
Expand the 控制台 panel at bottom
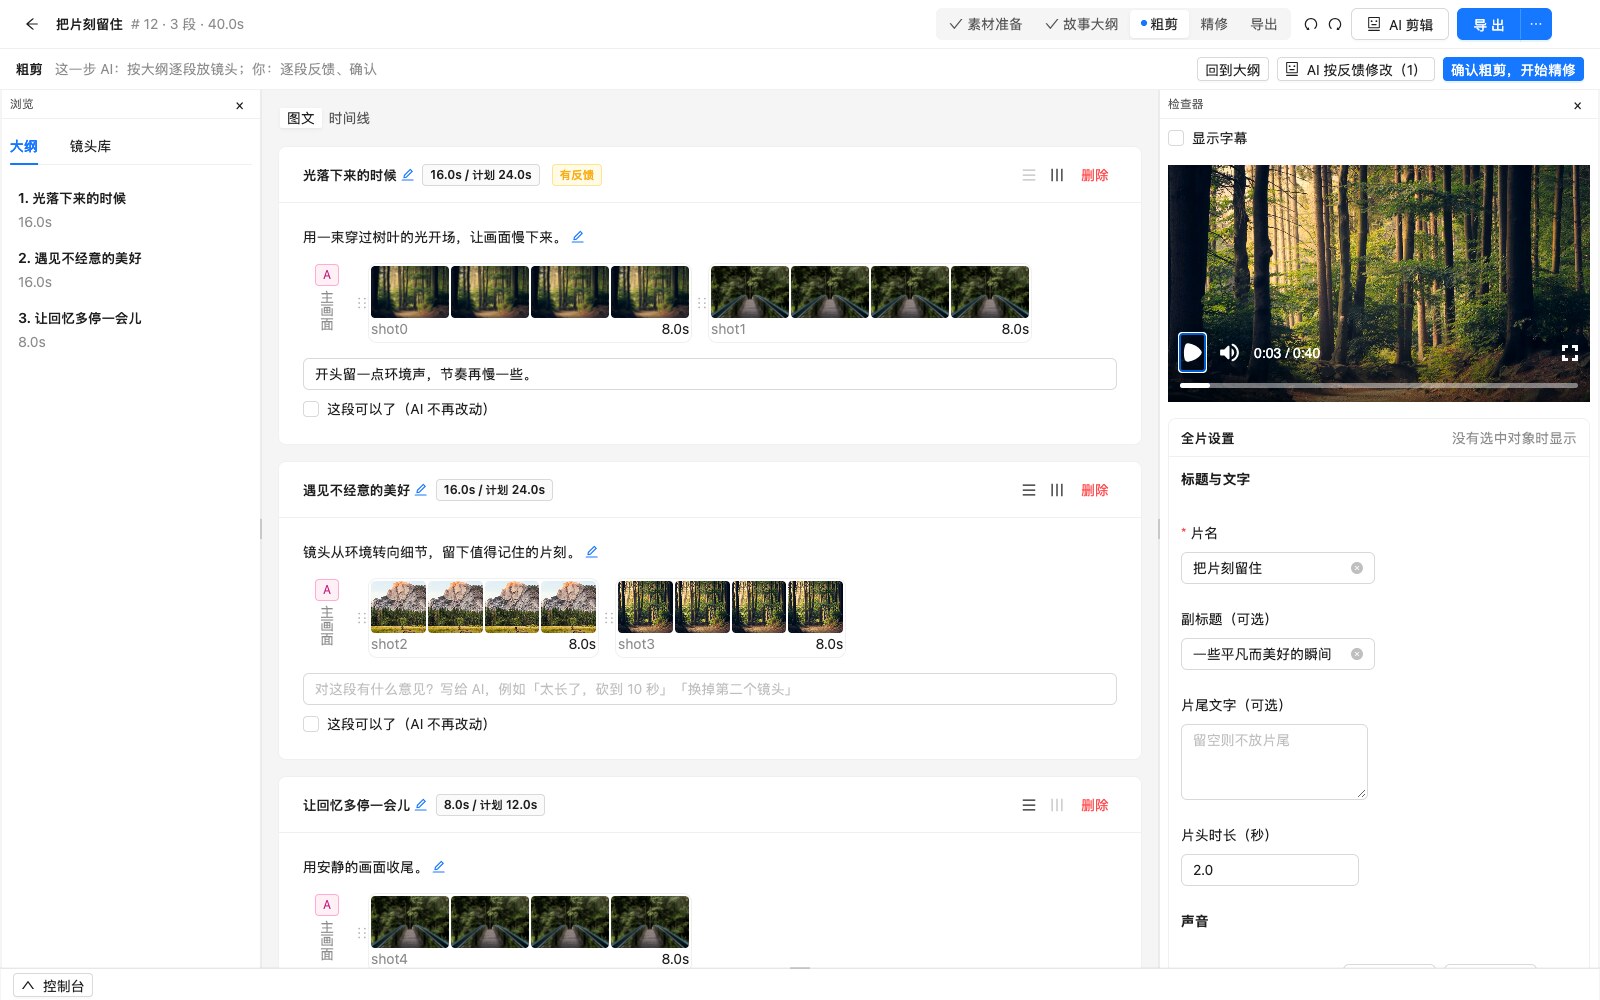53,986
